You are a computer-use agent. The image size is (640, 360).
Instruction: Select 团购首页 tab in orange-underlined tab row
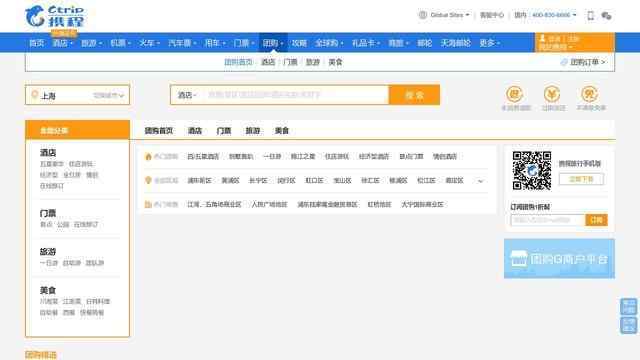pos(159,131)
